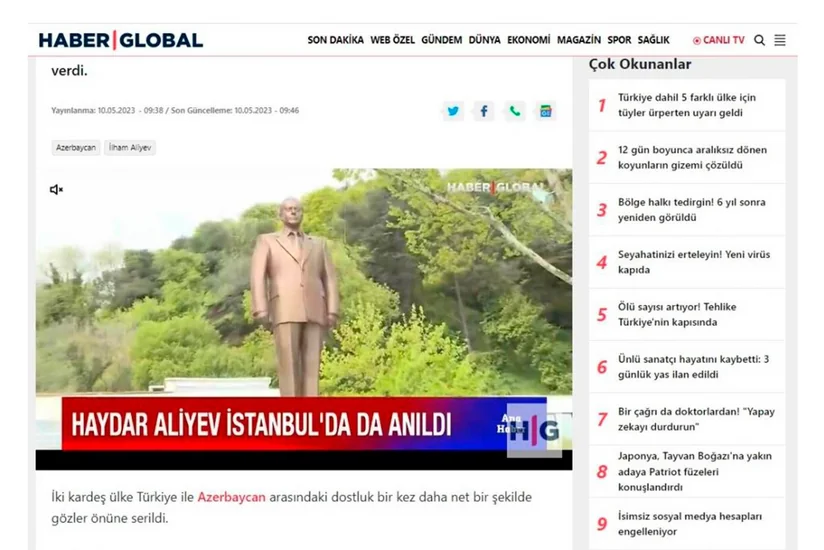Viewport: 824px width, 550px height.
Task: Open MAGAZİN menu item
Action: pyautogui.click(x=579, y=40)
